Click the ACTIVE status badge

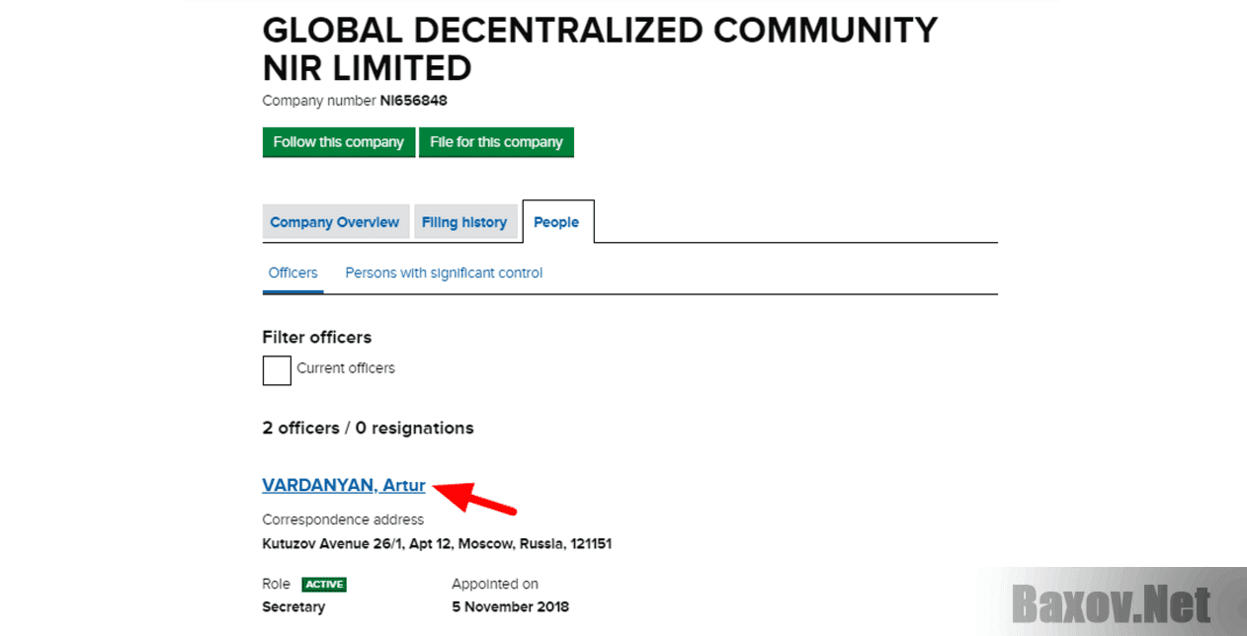[x=326, y=584]
